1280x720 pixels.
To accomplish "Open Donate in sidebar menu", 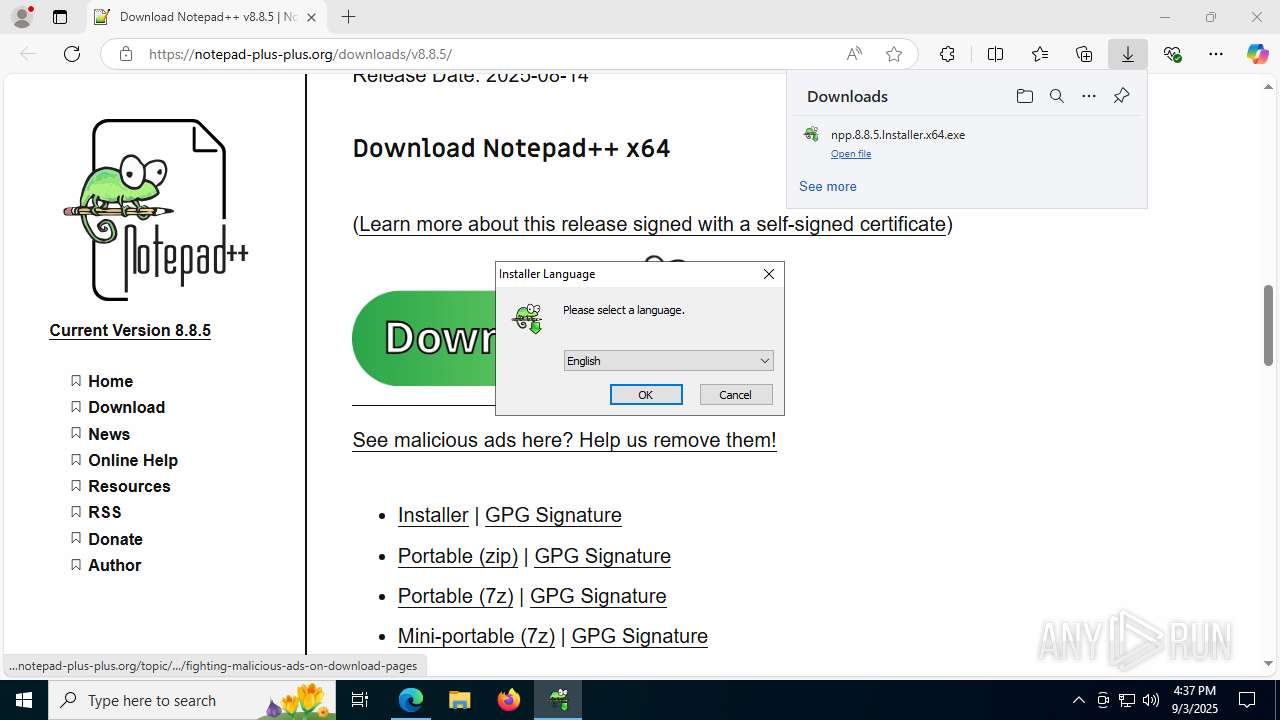I will tap(115, 539).
